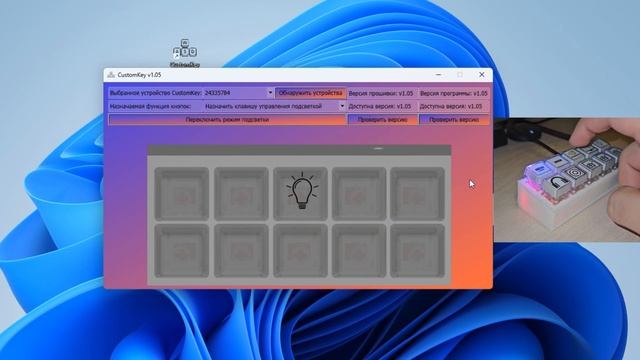
Task: Click the Обнаружить устройства button
Action: (x=311, y=93)
